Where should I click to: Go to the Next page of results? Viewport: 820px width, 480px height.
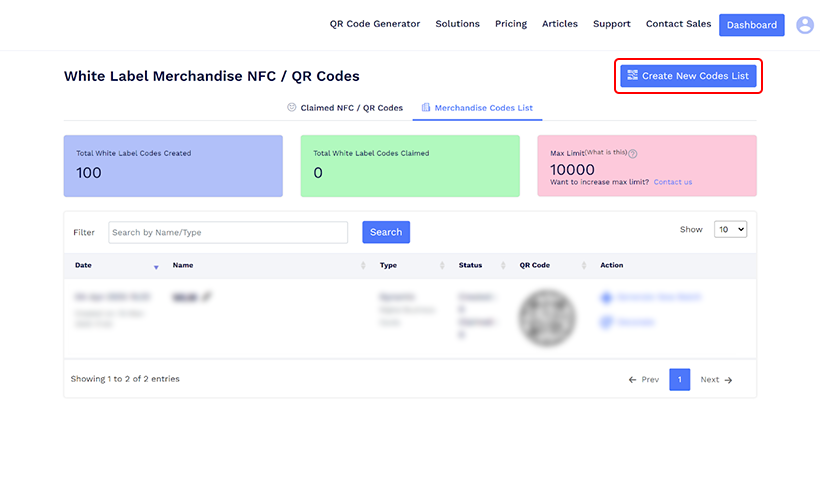point(716,380)
